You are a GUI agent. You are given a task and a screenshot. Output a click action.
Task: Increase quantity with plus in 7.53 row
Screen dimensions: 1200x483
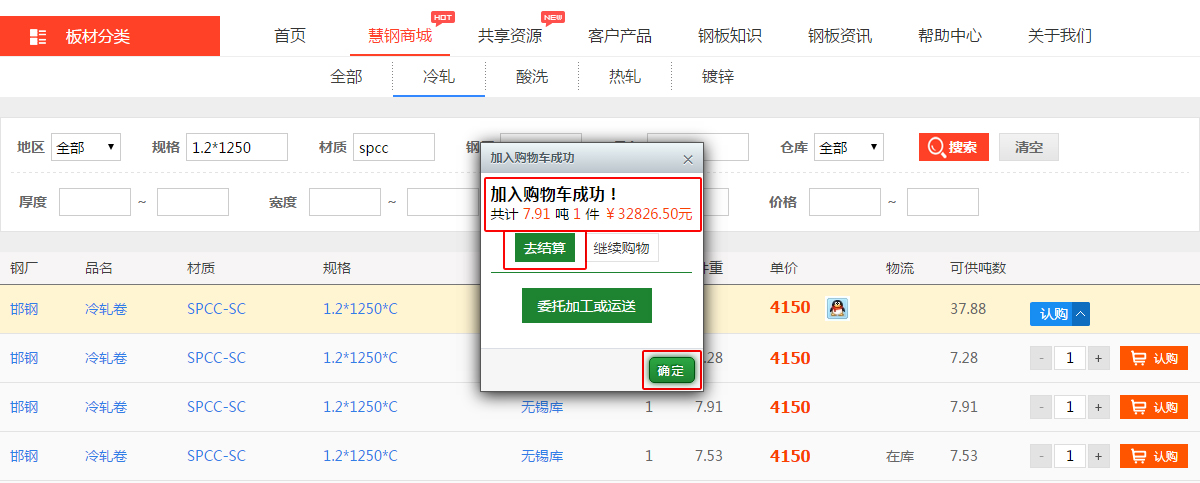1098,456
